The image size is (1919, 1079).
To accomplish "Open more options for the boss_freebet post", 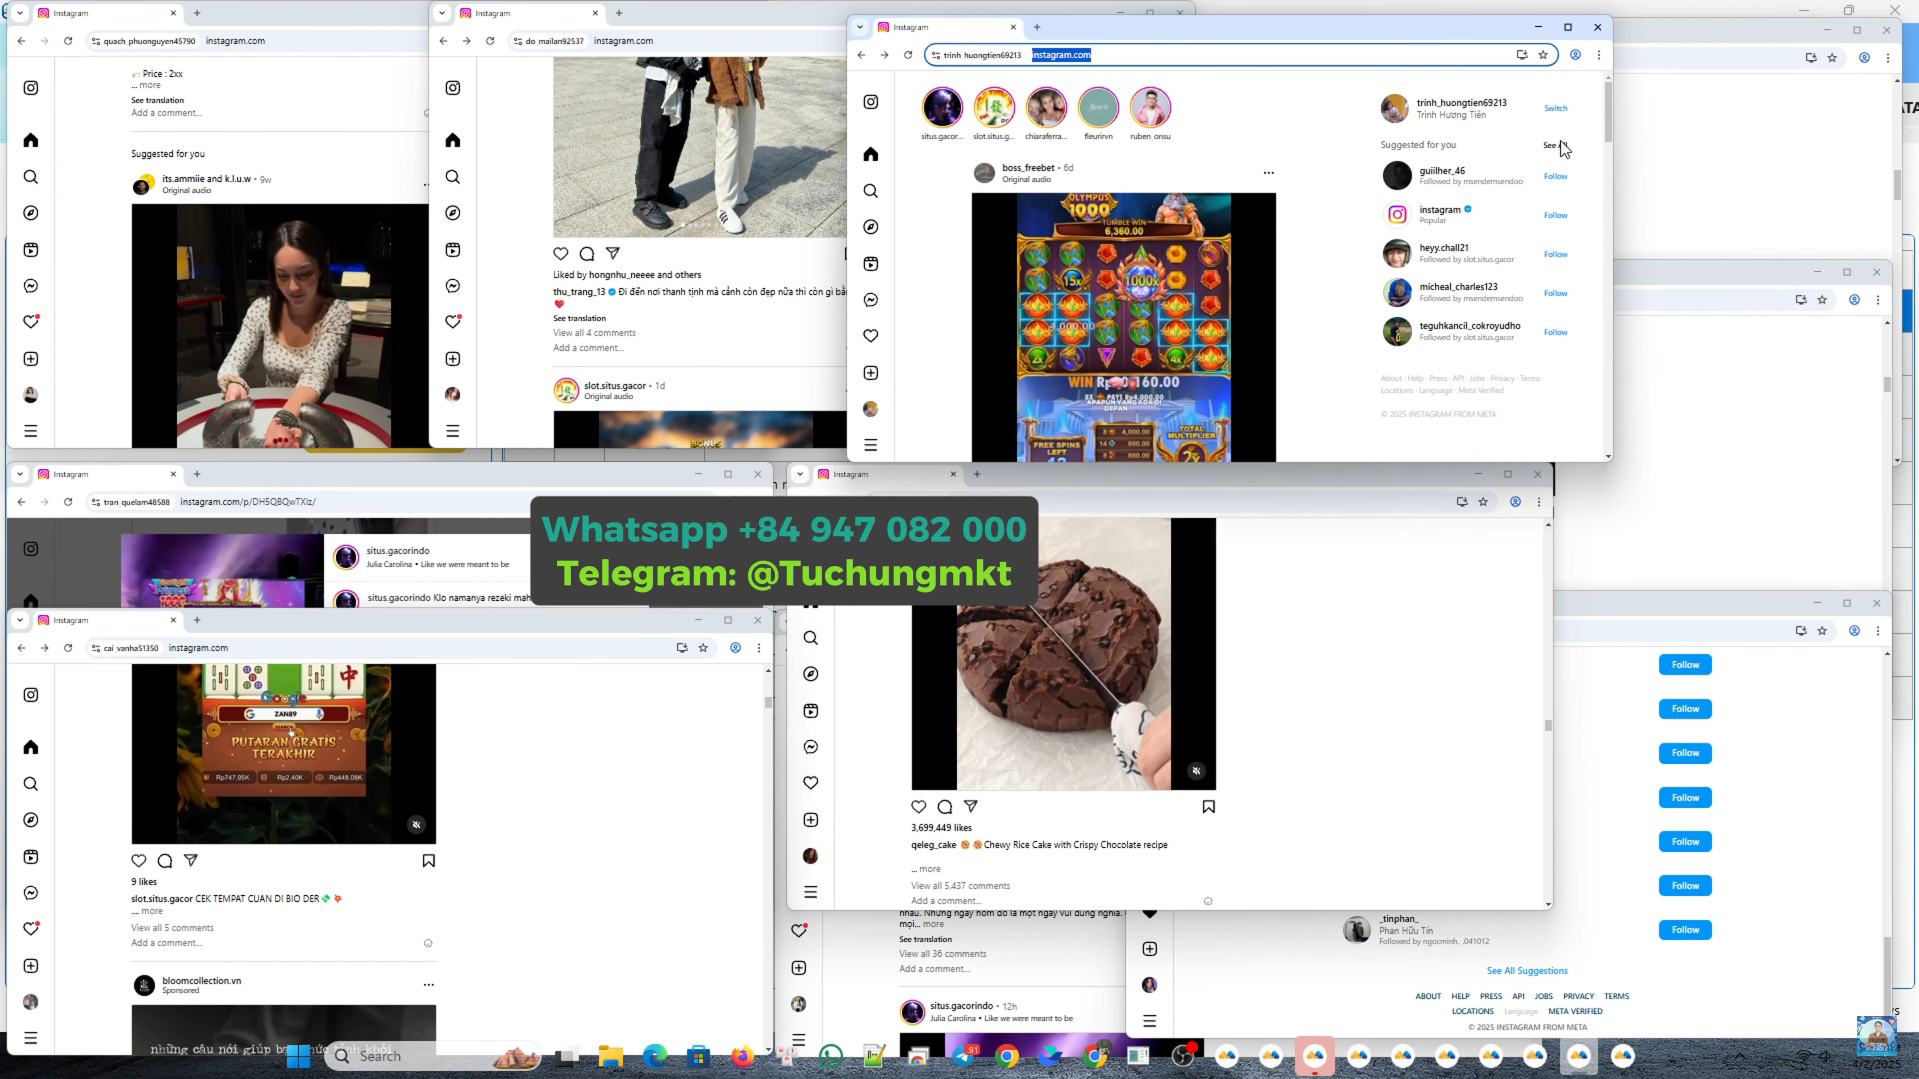I will [1269, 173].
